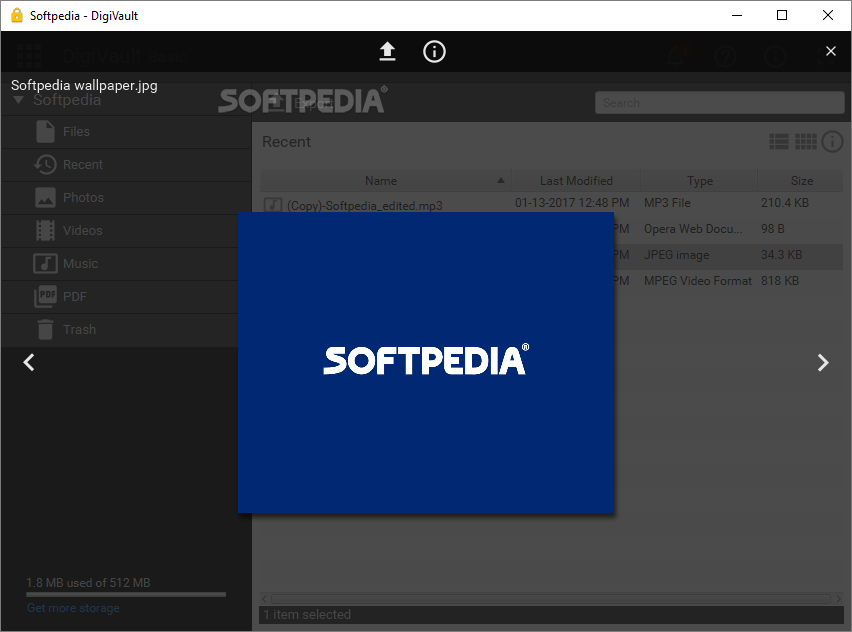Select the (Copy)-Softpedia_edited.mp3 file row
The image size is (852, 632).
tap(552, 203)
